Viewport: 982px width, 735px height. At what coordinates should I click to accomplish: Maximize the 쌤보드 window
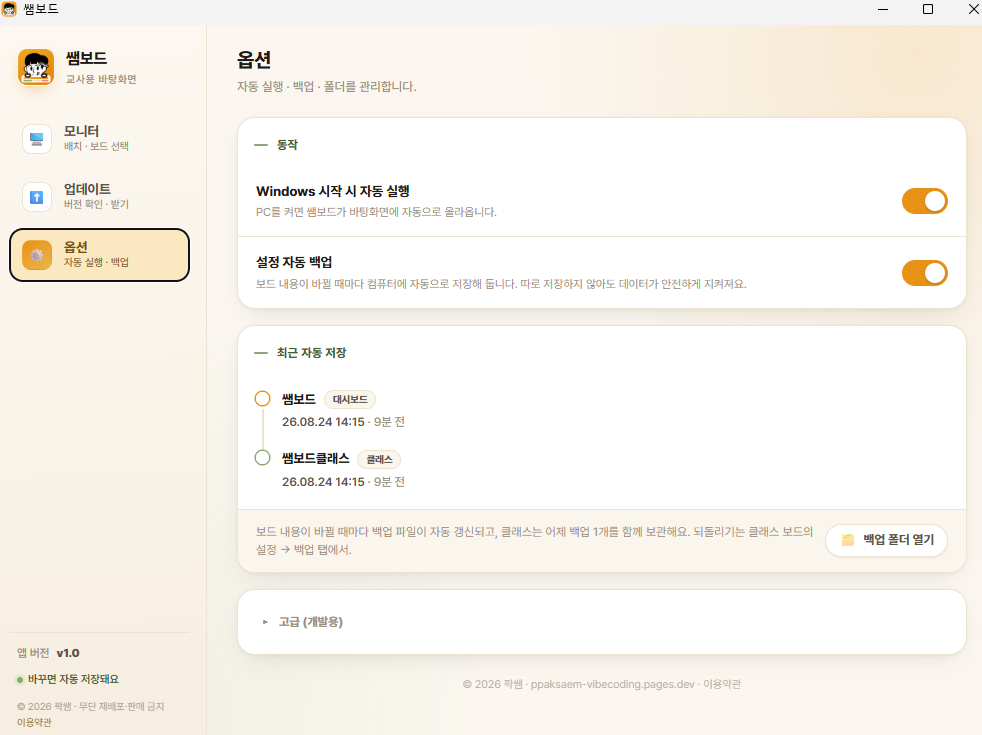(928, 9)
